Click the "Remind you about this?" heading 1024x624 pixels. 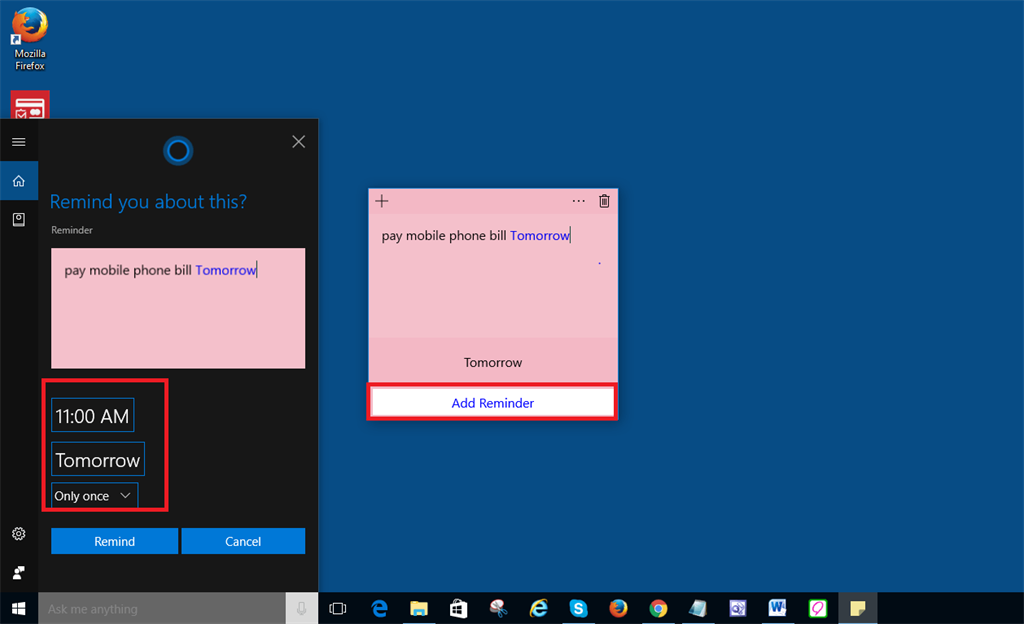click(148, 202)
